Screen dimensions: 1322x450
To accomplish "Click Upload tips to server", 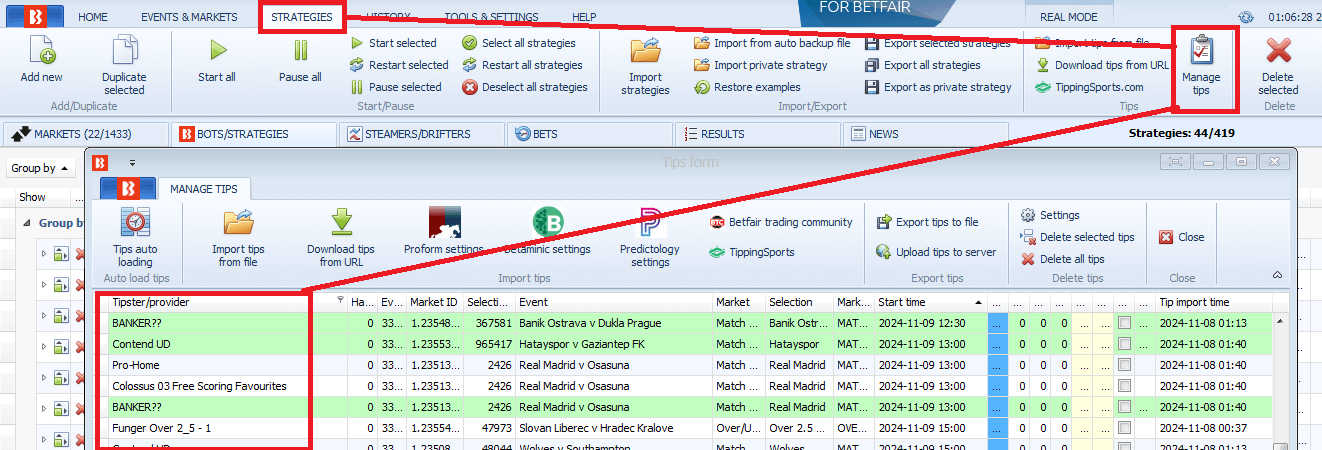I will click(936, 252).
